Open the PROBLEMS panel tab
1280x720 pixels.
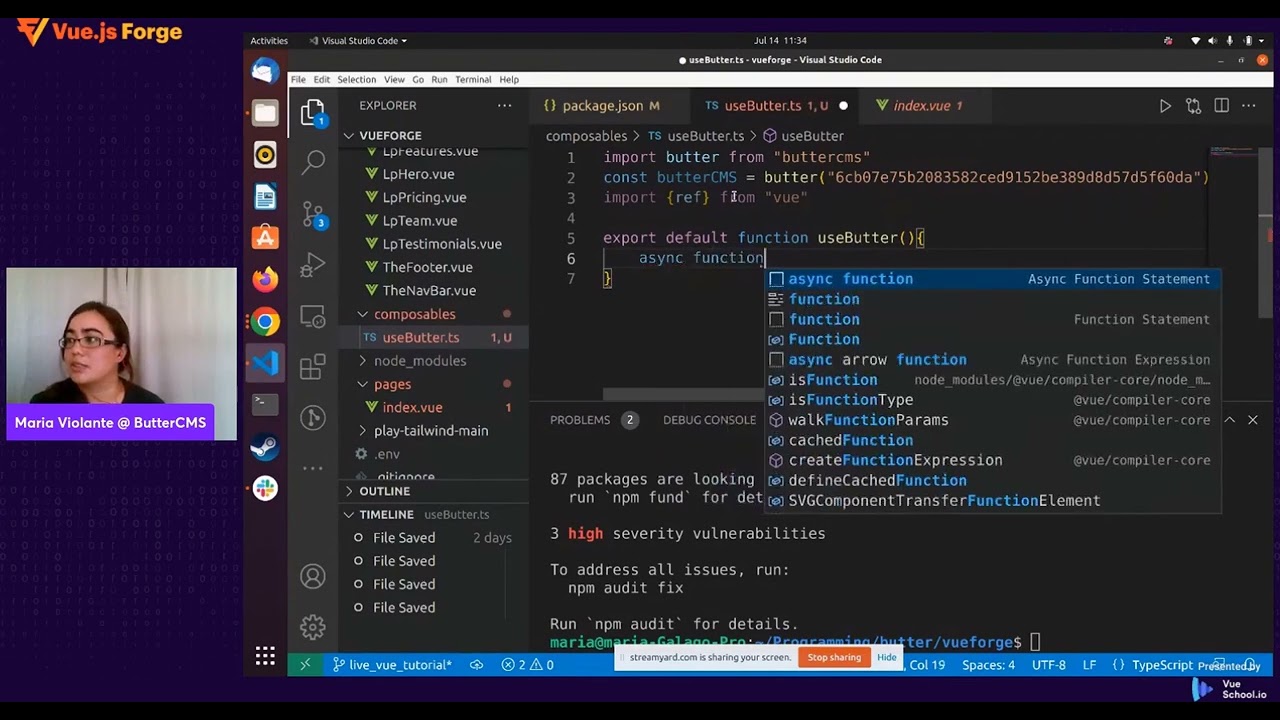pyautogui.click(x=580, y=420)
